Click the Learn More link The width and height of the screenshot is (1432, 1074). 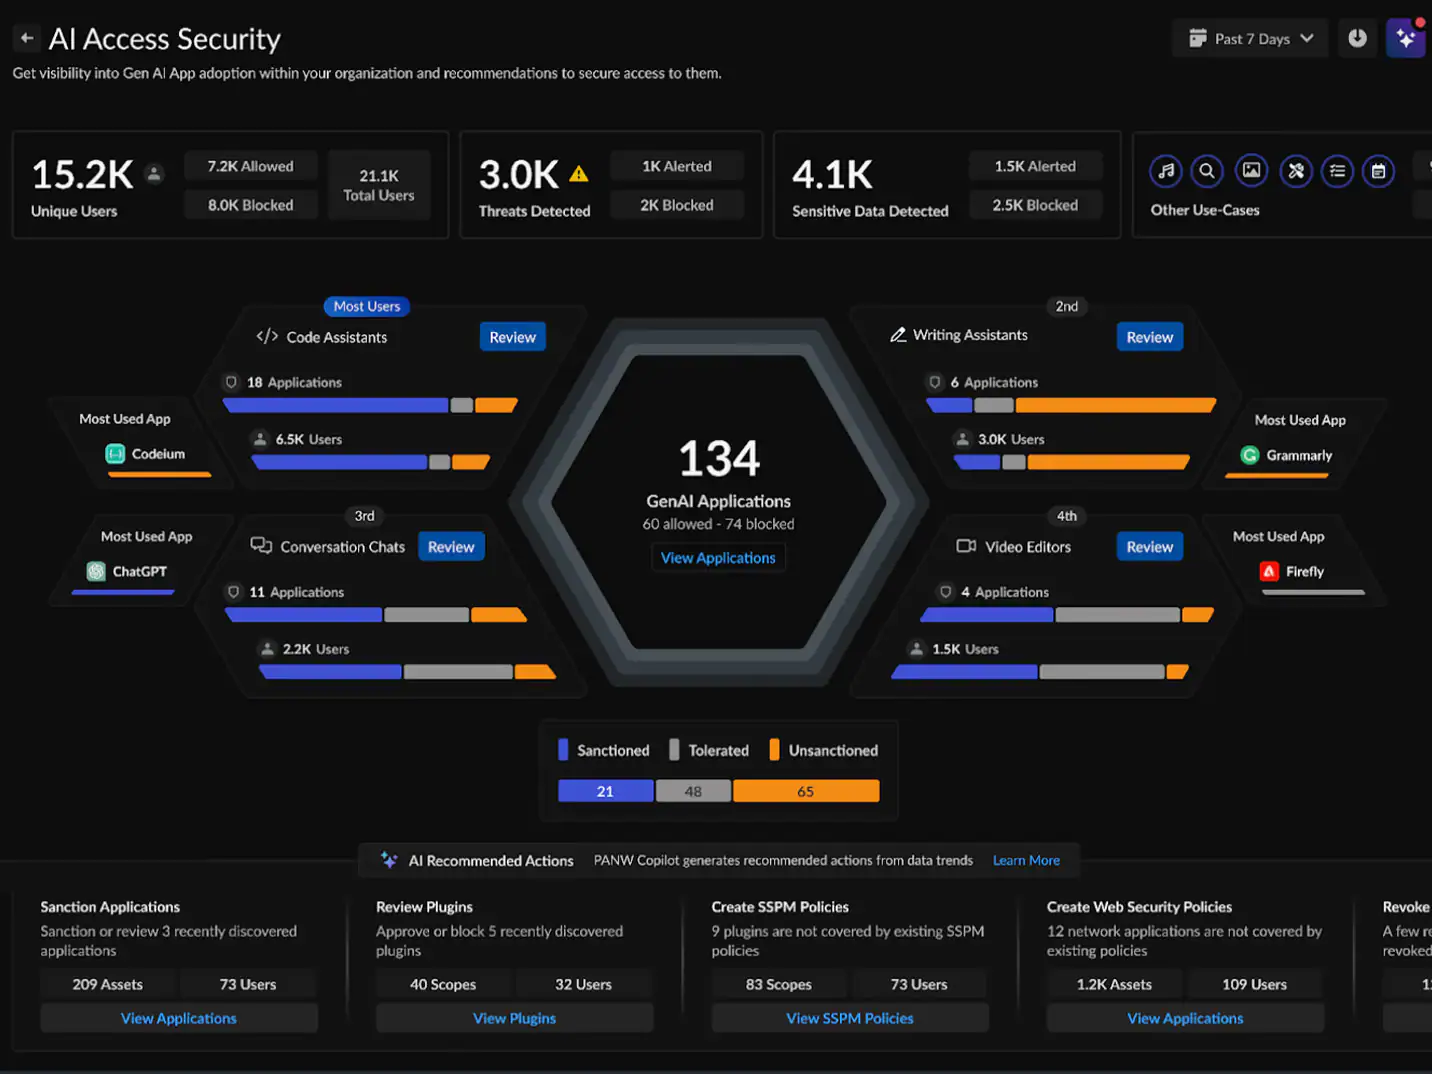1026,860
